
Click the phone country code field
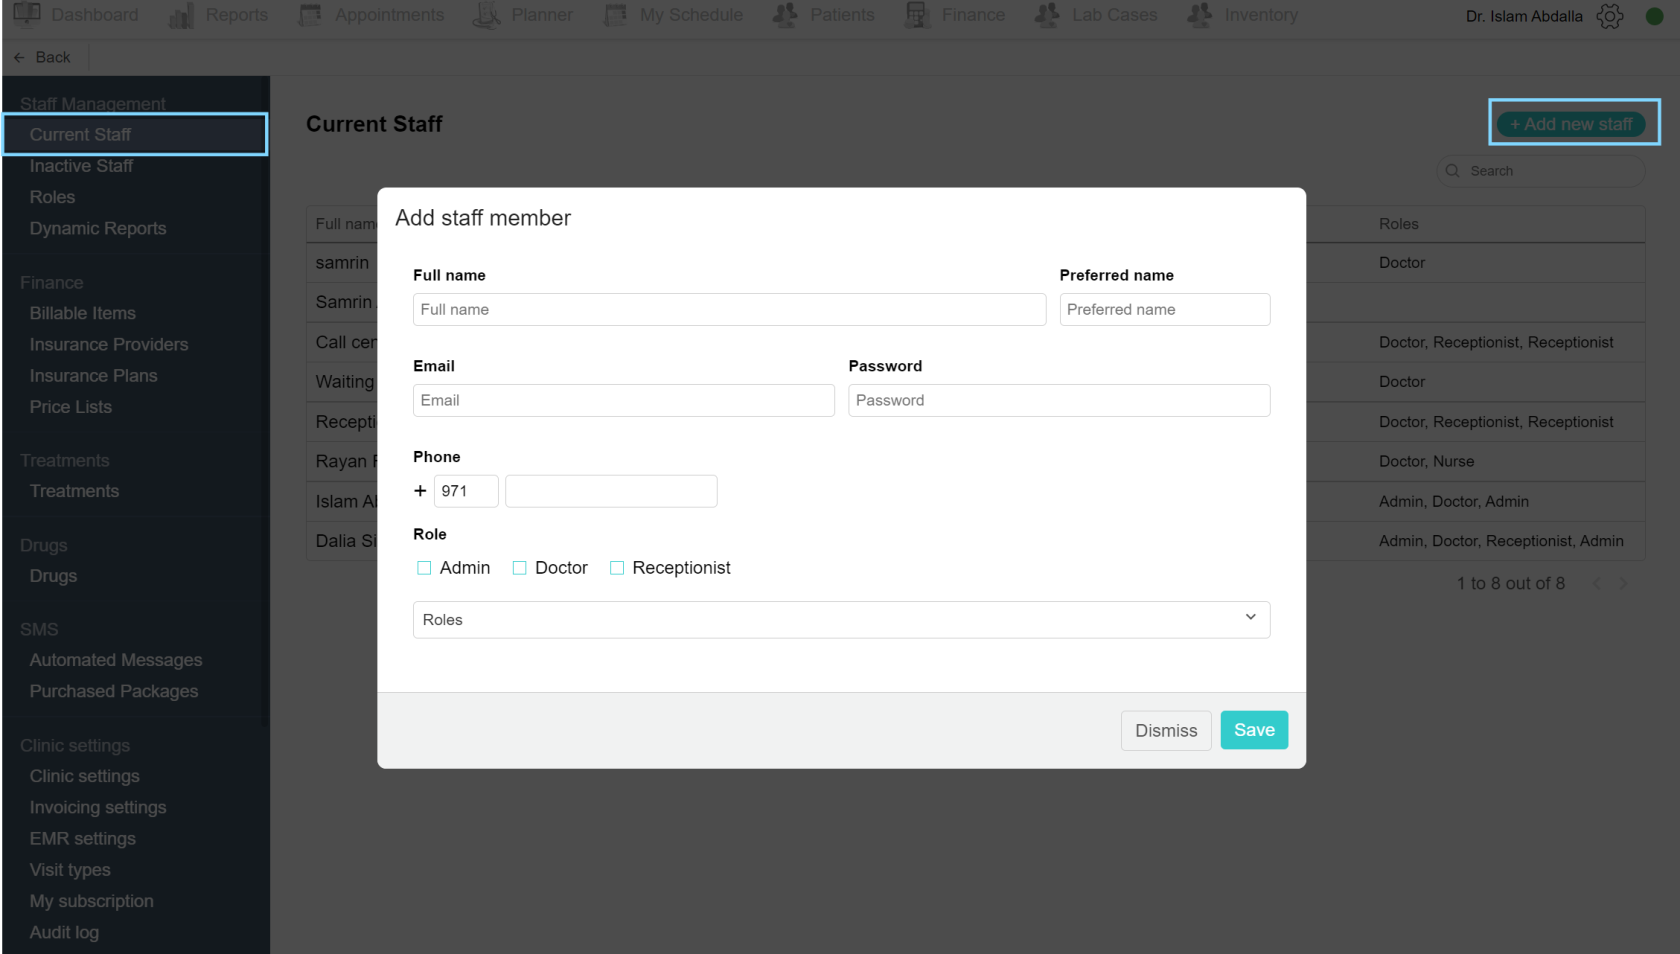click(466, 491)
